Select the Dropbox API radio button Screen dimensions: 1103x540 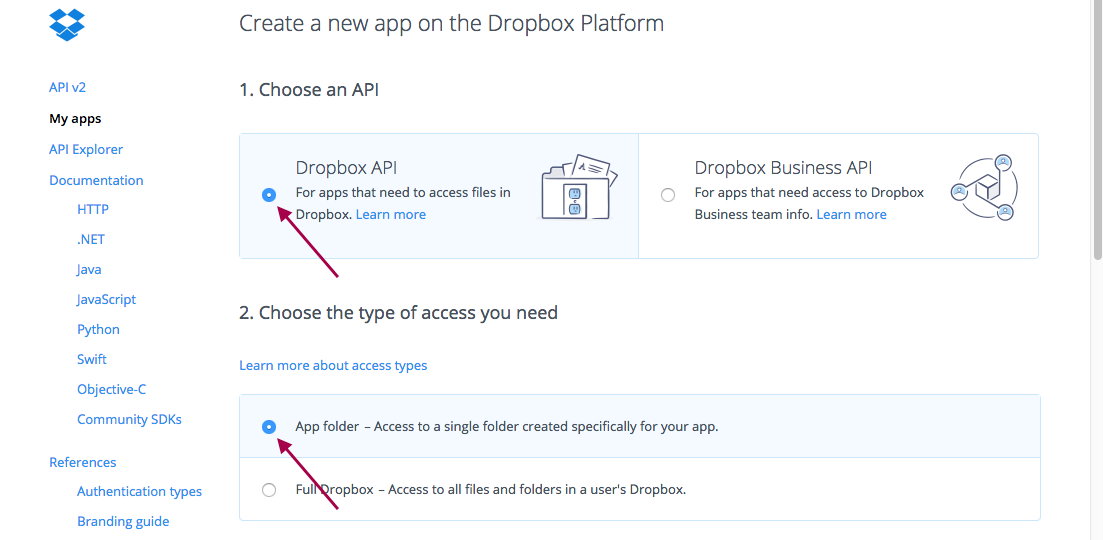[269, 195]
